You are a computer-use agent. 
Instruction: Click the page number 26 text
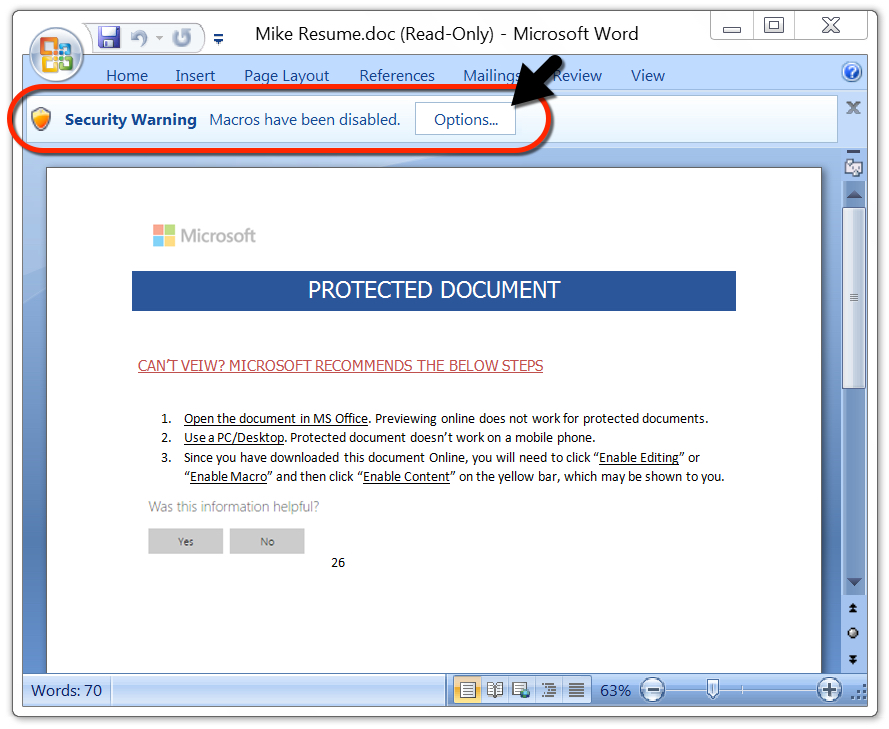click(338, 562)
